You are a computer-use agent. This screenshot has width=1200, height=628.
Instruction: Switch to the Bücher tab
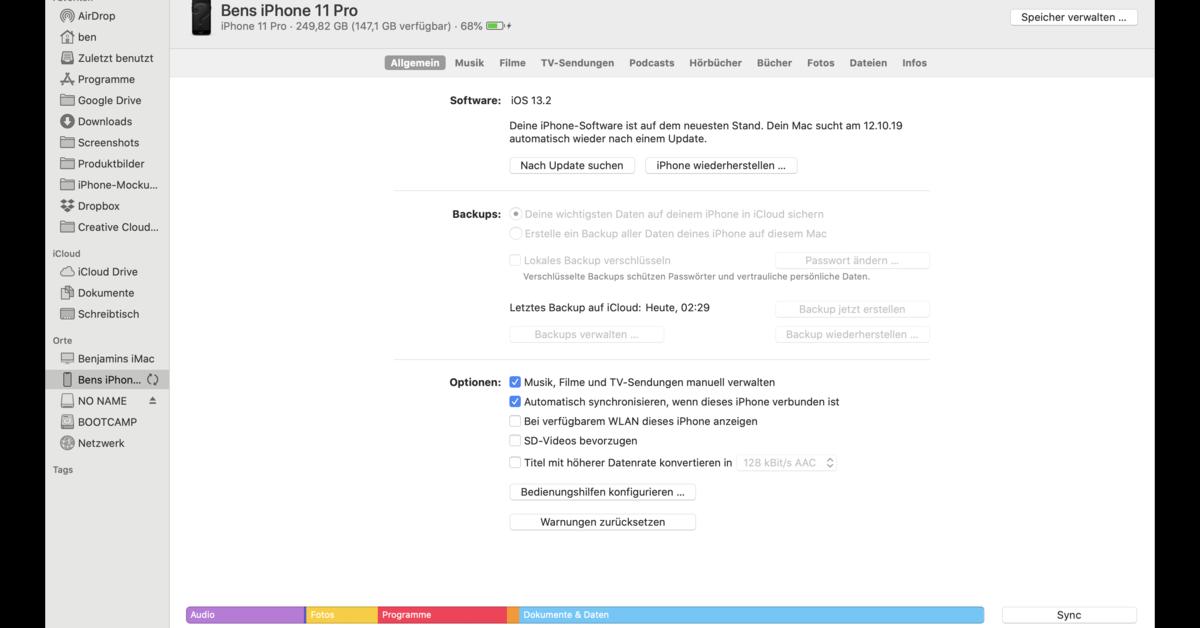coord(774,63)
